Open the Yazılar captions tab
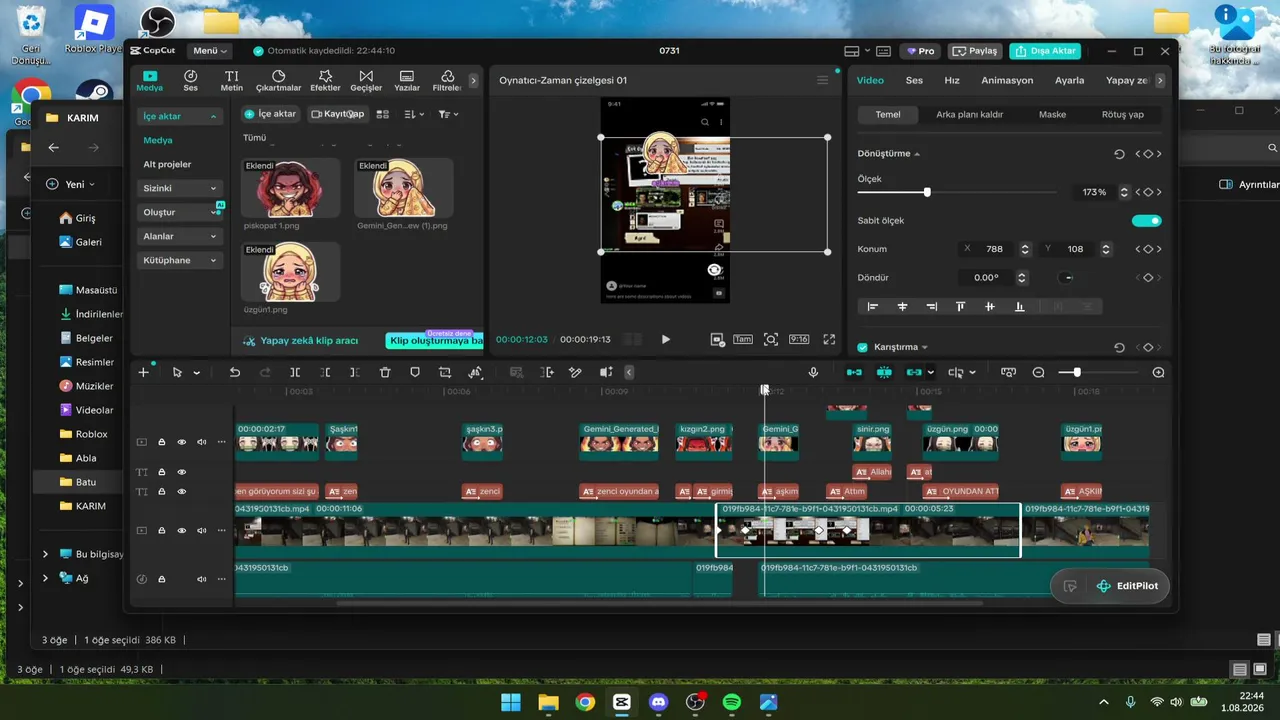1280x720 pixels. click(x=407, y=81)
